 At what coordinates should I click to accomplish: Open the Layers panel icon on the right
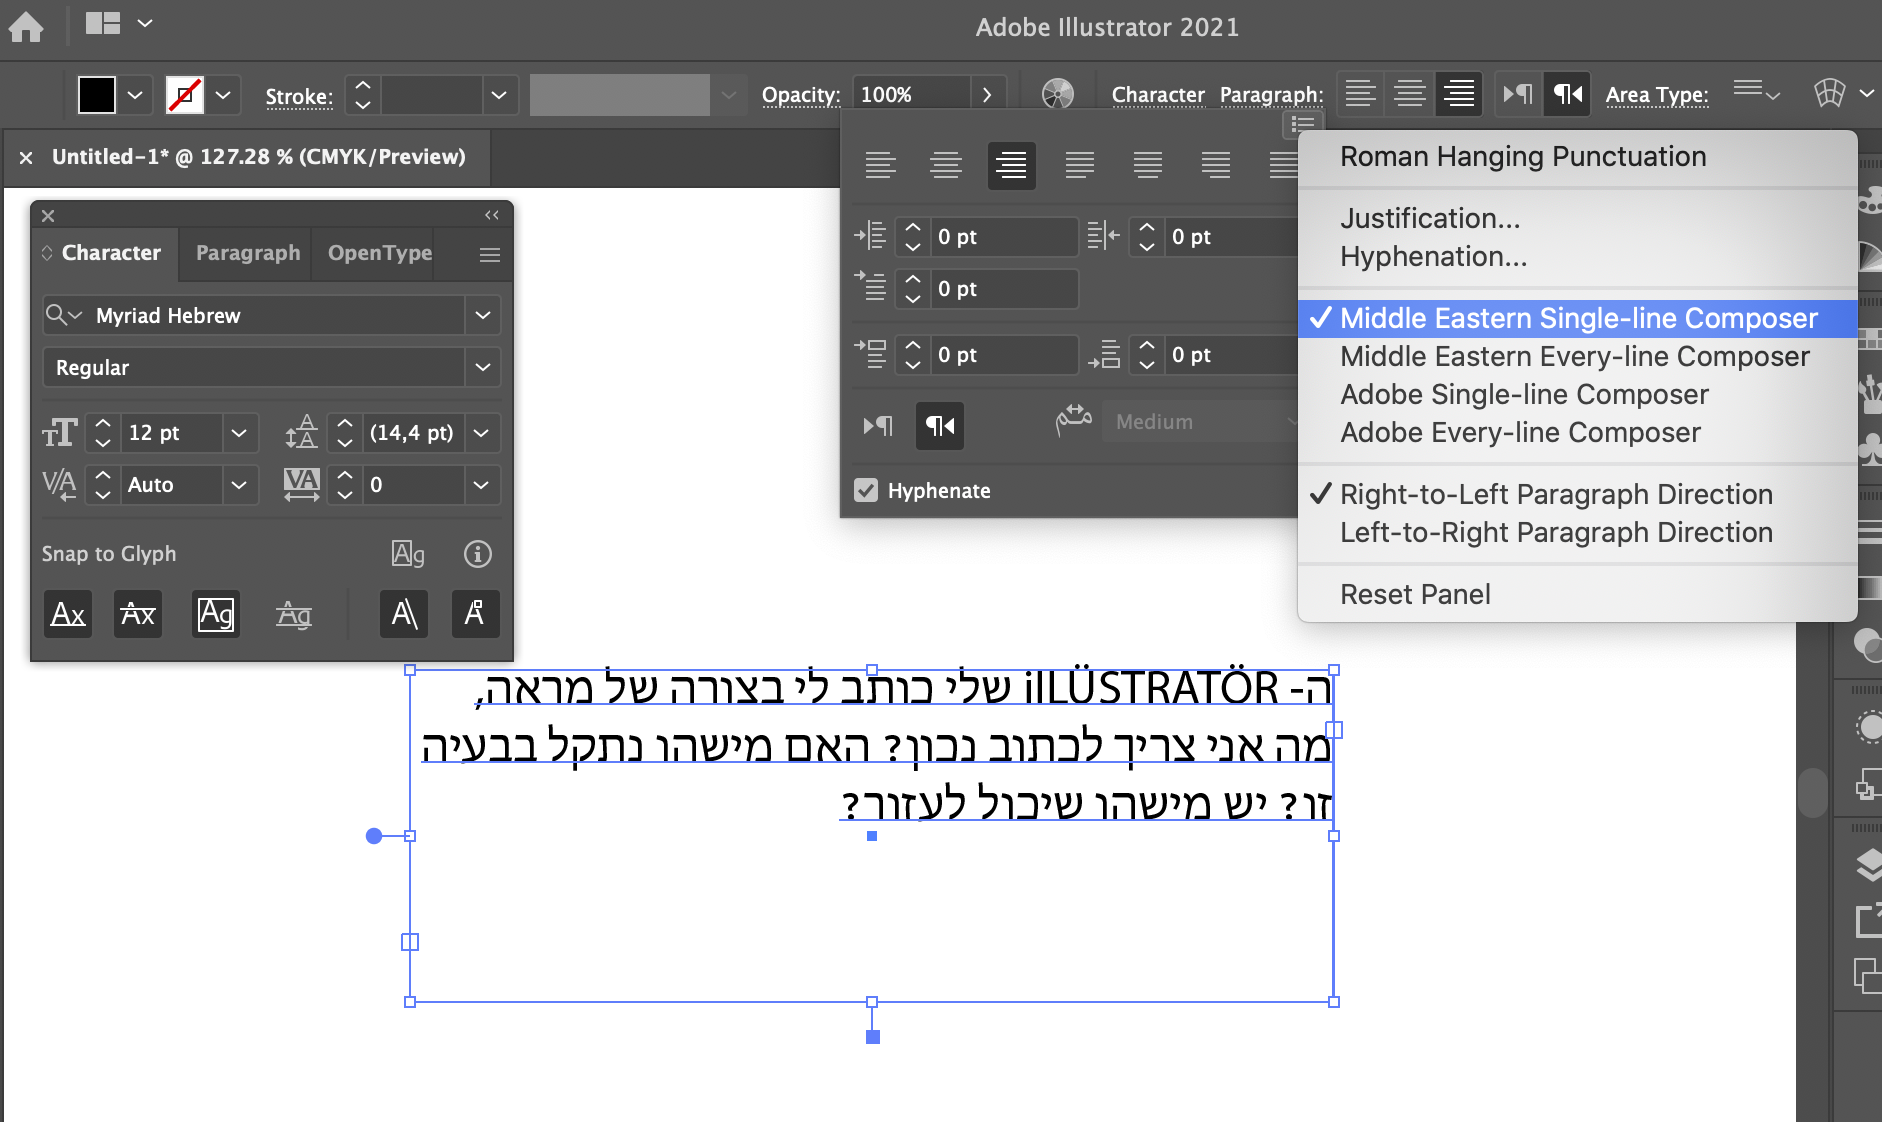click(x=1868, y=866)
